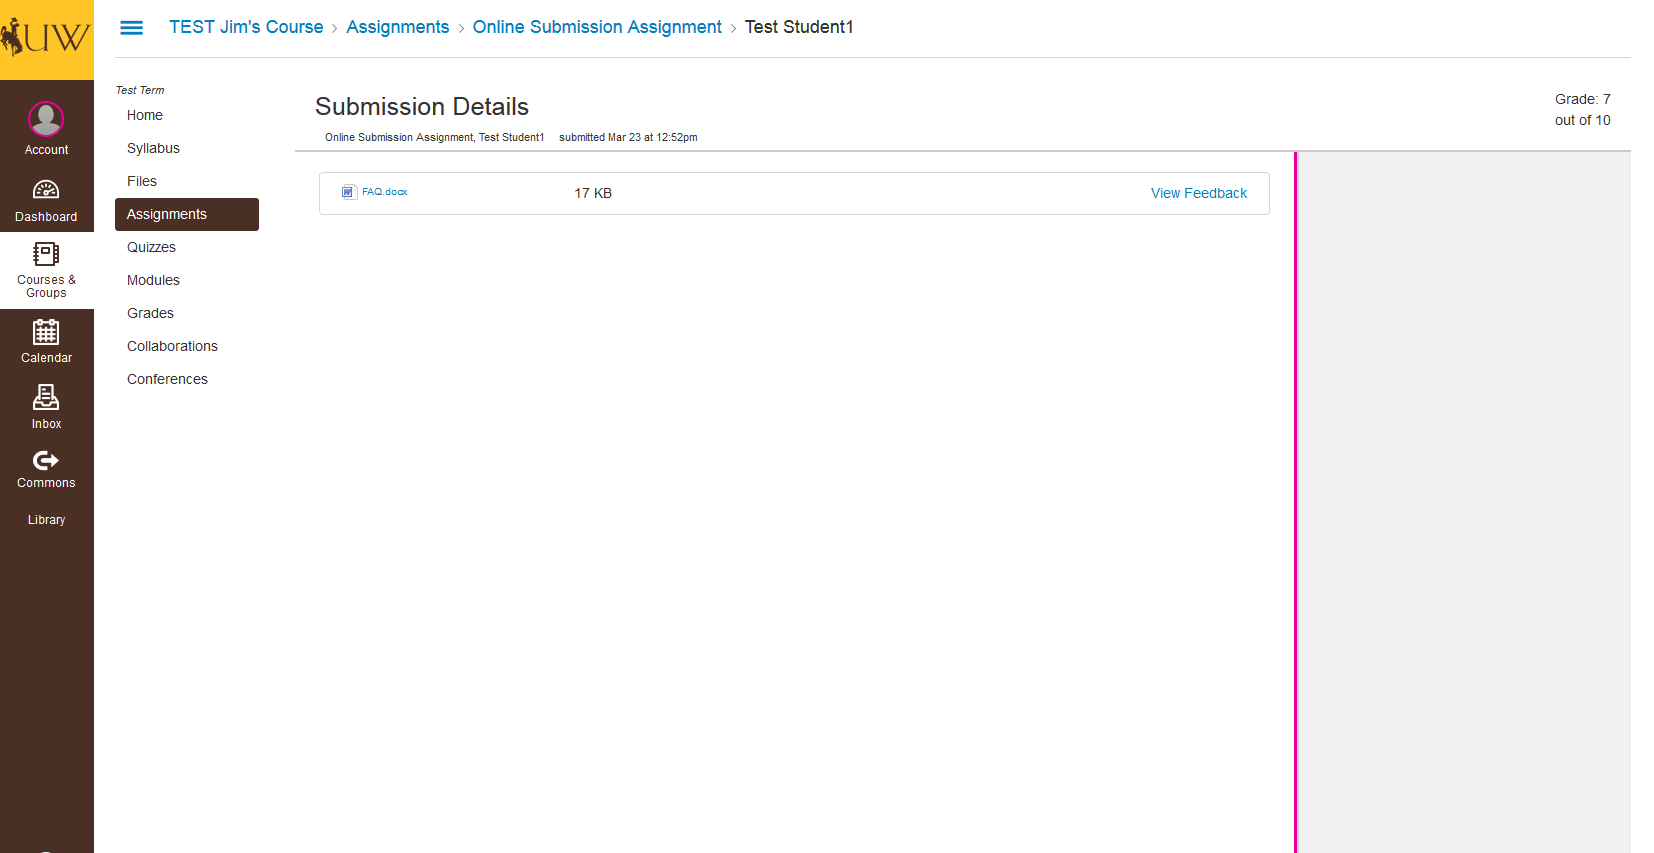This screenshot has width=1654, height=853.
Task: Click the UW logo in the sidebar
Action: 46,39
